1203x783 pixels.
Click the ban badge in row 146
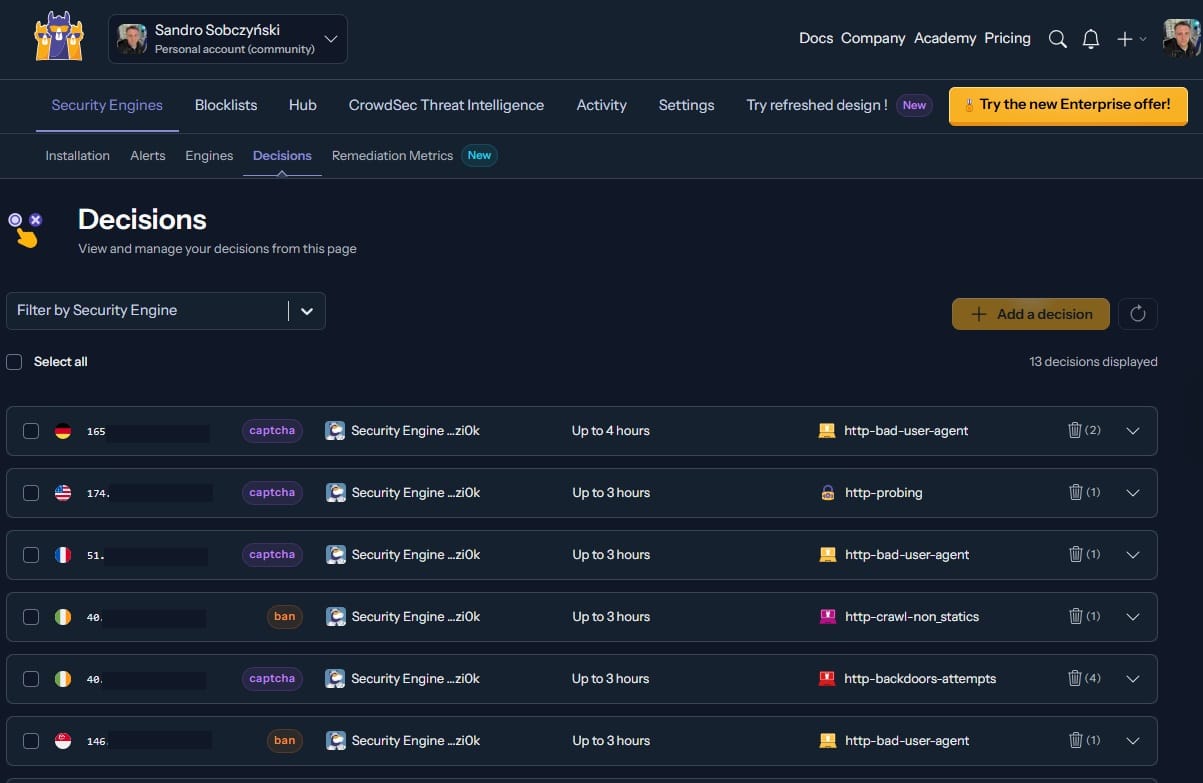coord(285,741)
